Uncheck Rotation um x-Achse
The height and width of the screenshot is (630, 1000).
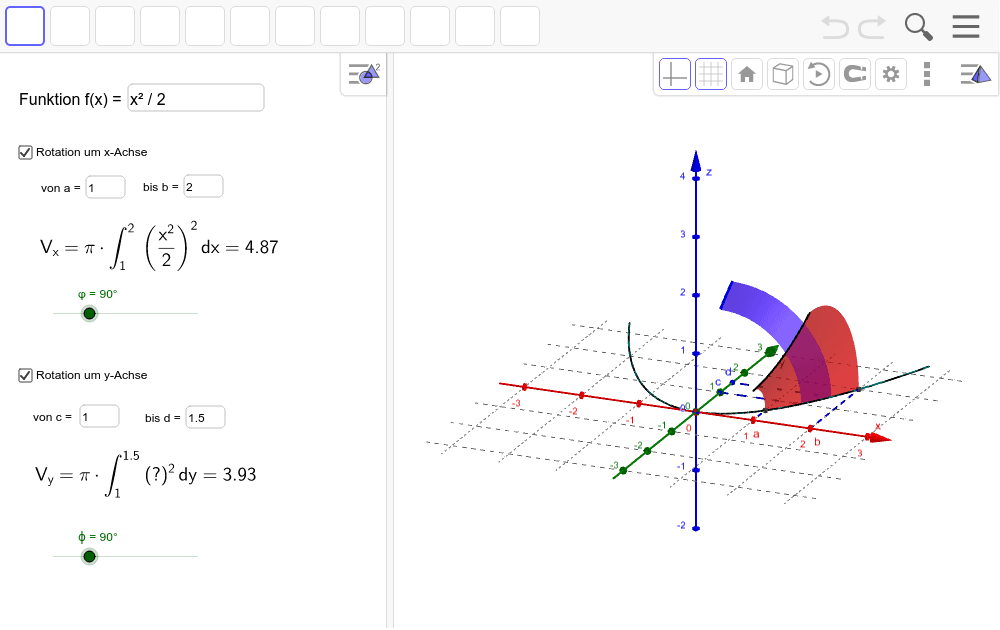(26, 152)
